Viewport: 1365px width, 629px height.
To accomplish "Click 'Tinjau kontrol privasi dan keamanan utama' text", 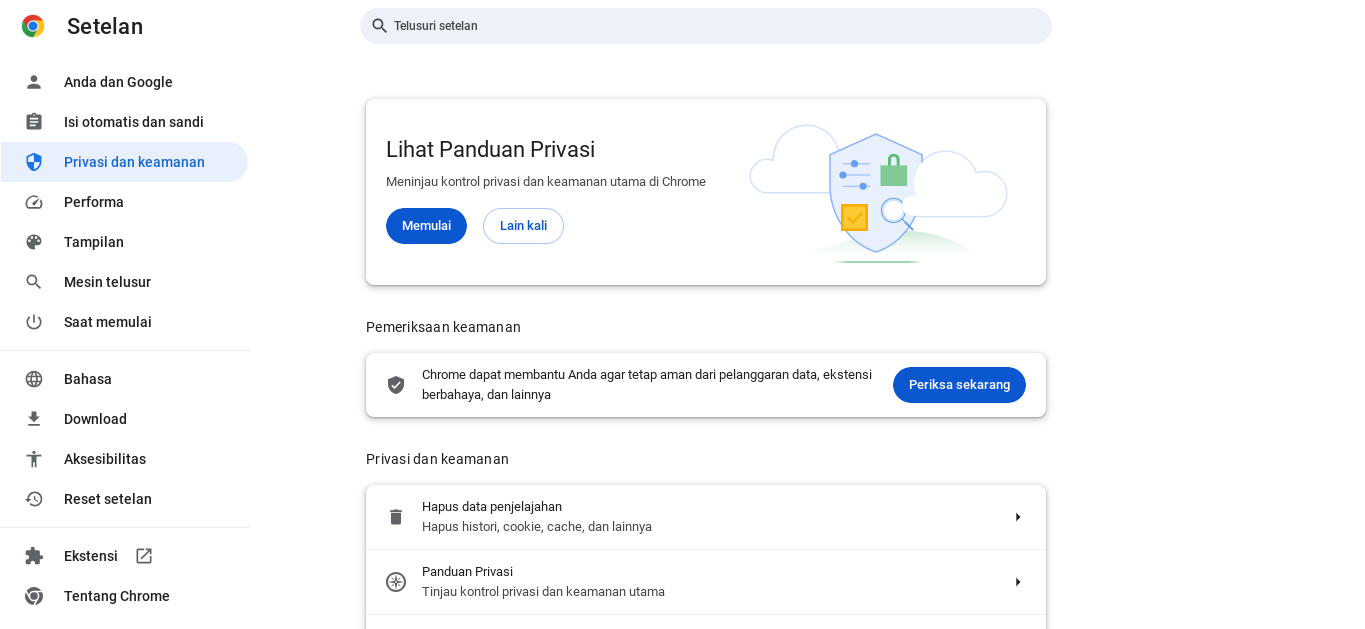I will pos(543,592).
